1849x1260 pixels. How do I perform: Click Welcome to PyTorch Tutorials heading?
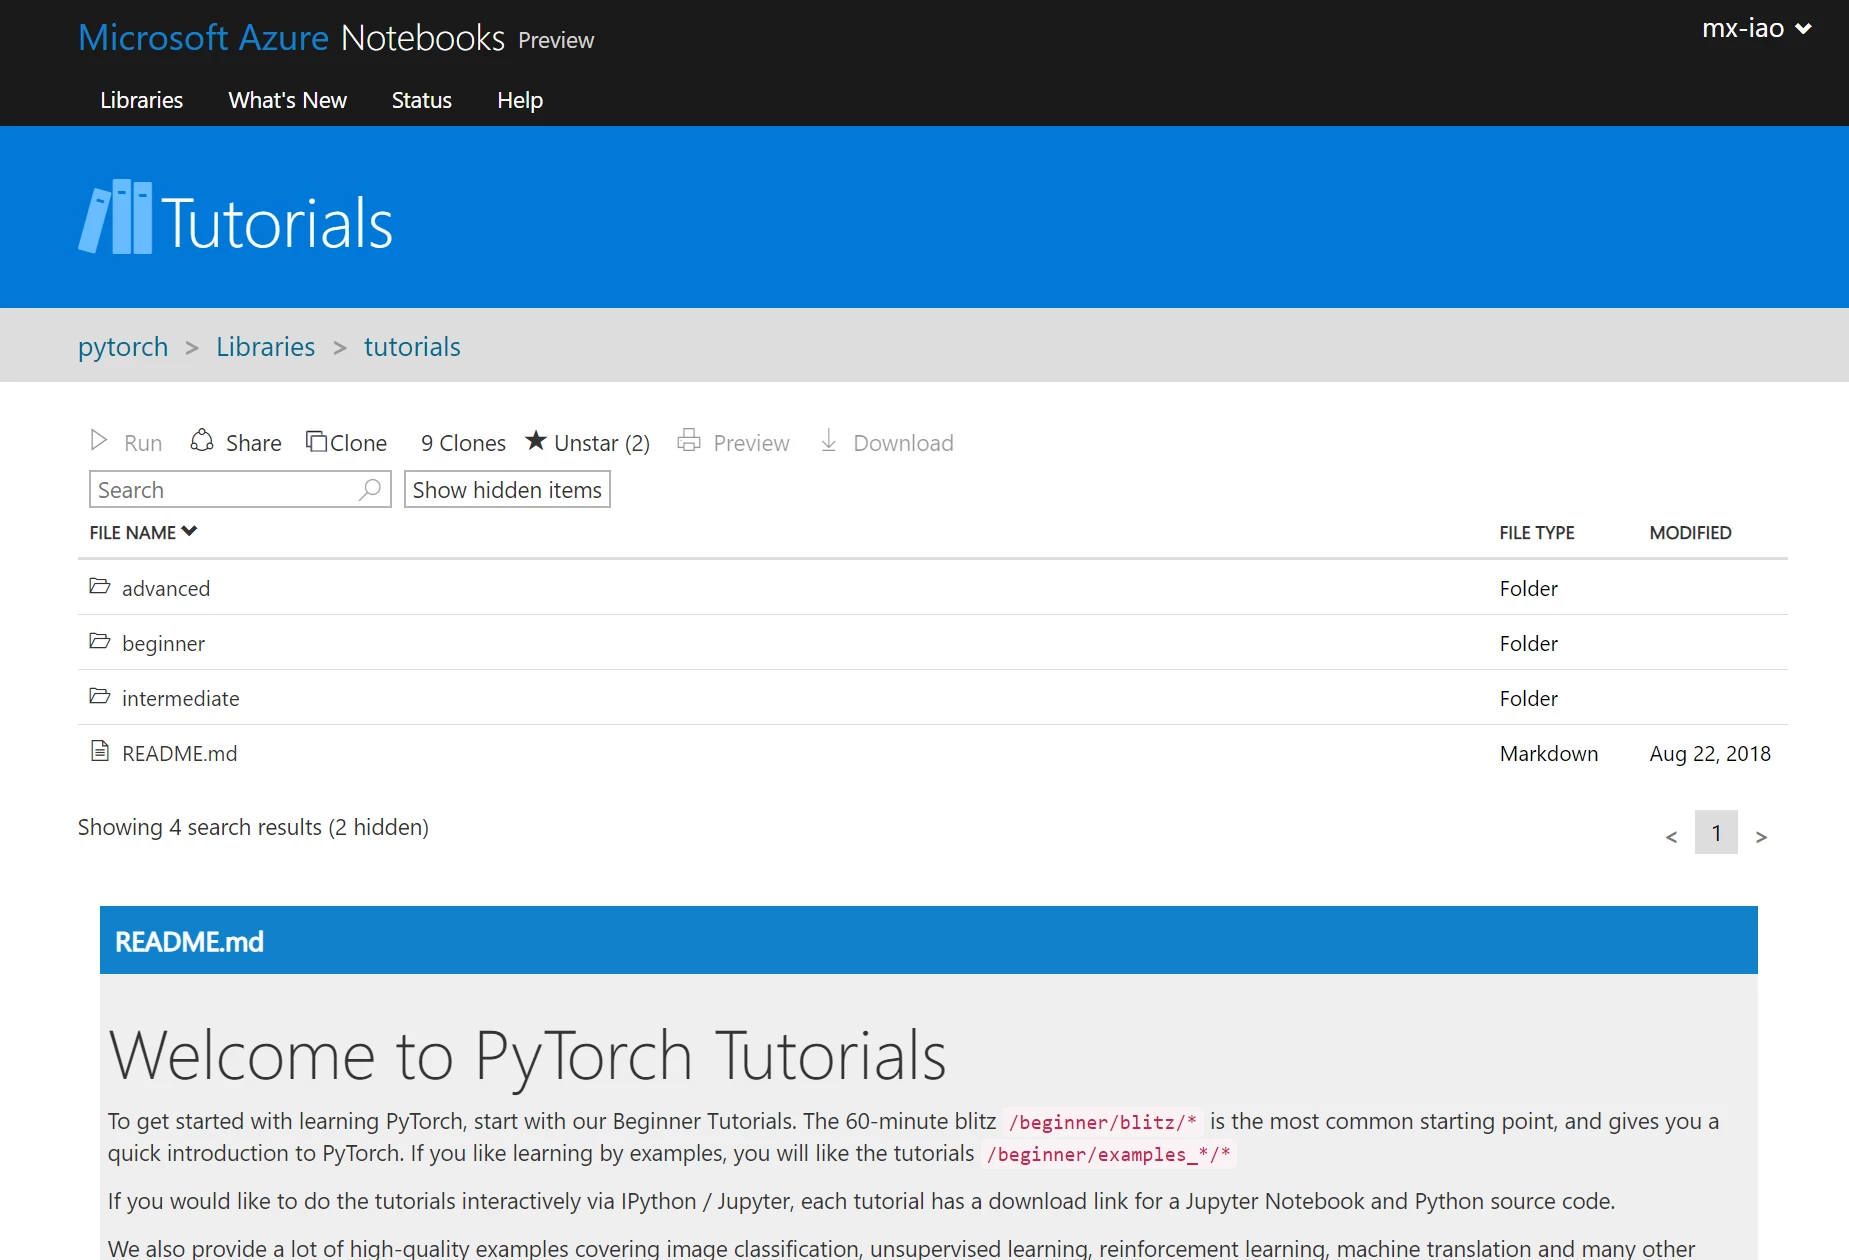click(x=527, y=1055)
